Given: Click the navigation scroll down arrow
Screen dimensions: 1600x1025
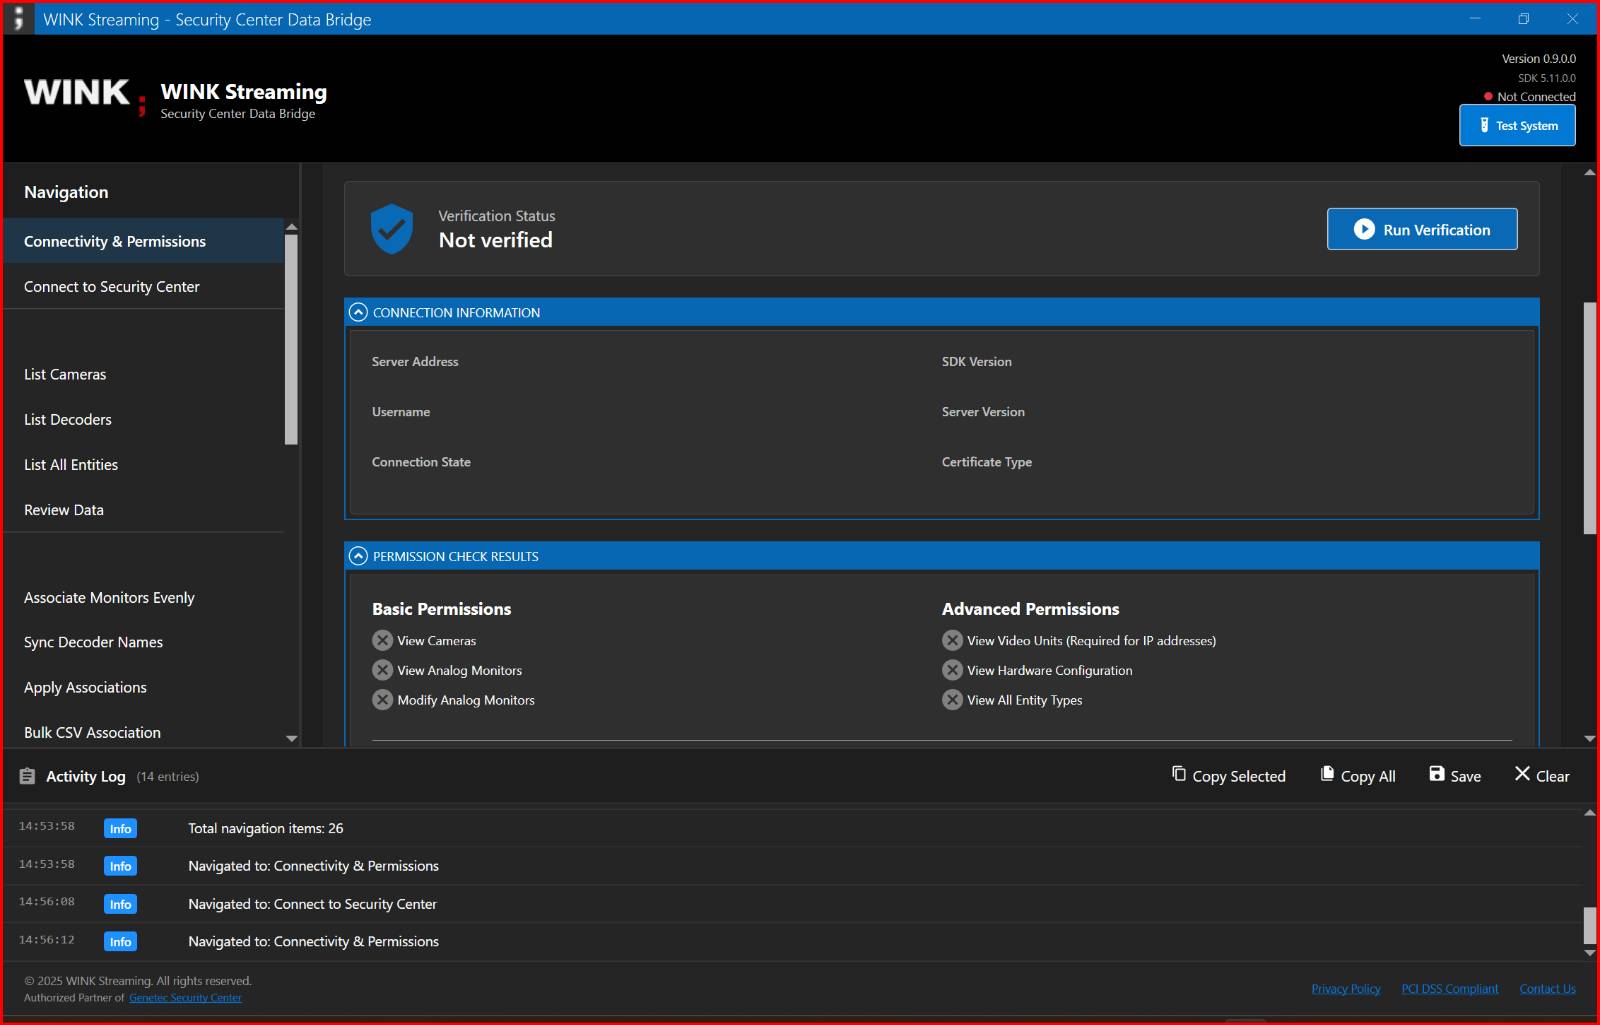Looking at the screenshot, I should [x=291, y=739].
